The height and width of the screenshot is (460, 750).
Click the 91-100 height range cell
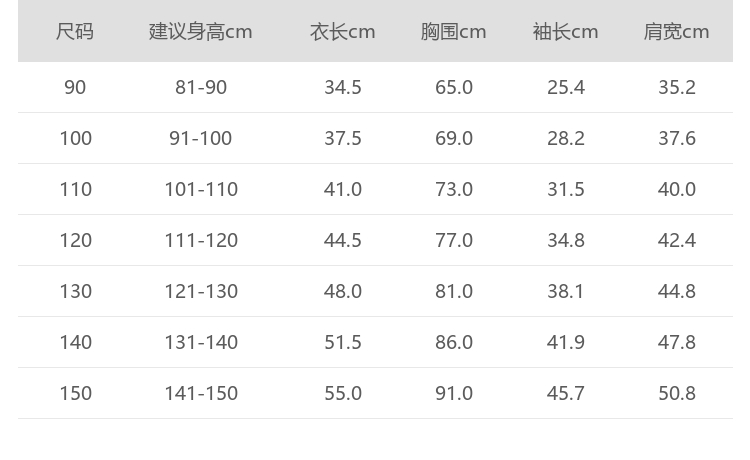point(201,138)
